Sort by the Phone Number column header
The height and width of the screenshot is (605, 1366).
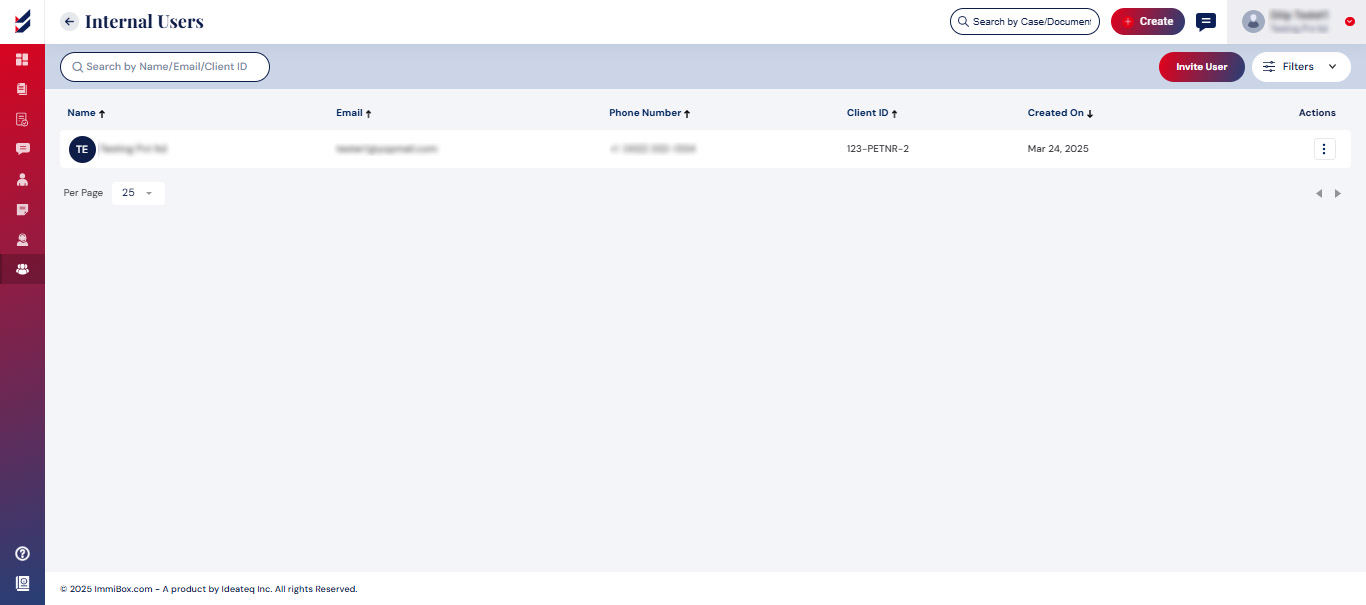tap(650, 113)
